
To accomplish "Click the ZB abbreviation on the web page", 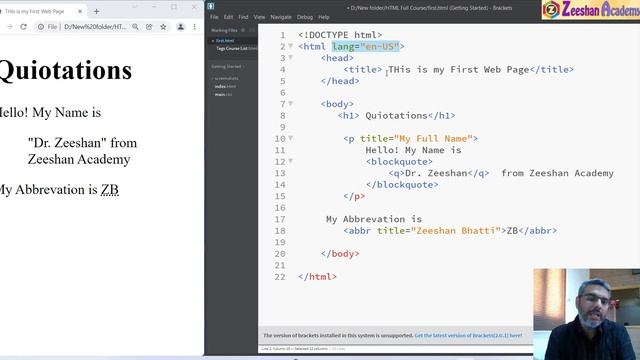I will coord(110,190).
